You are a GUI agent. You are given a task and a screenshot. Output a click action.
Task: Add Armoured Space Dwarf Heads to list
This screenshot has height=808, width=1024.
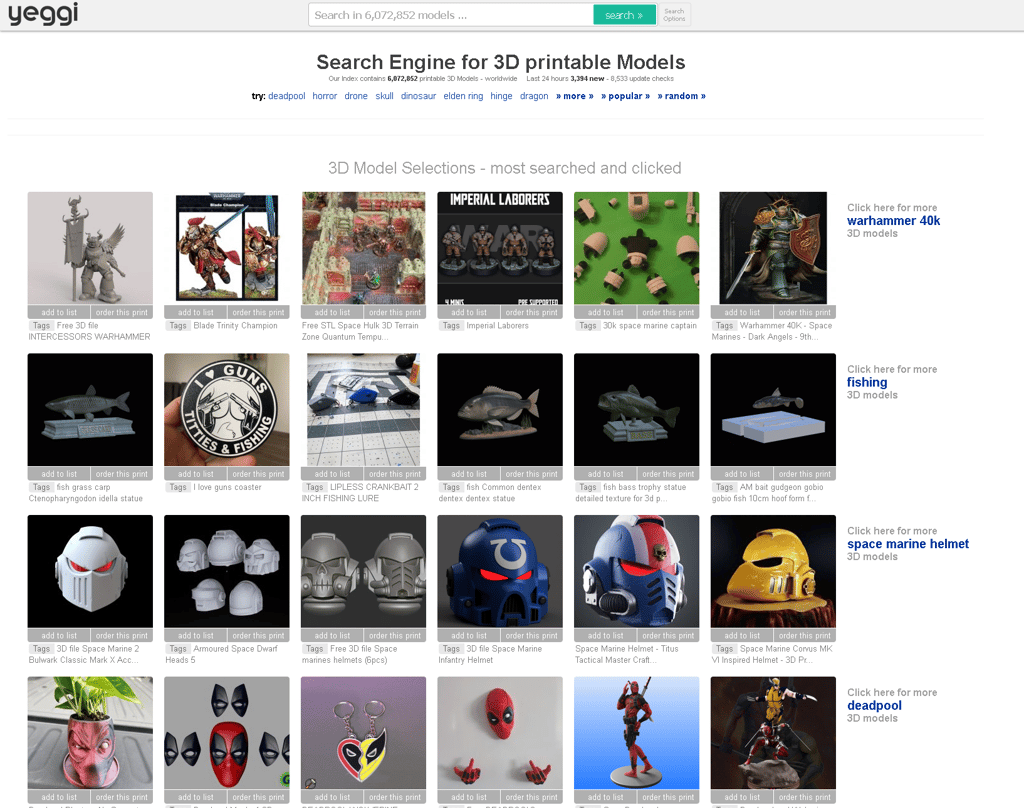click(x=195, y=636)
